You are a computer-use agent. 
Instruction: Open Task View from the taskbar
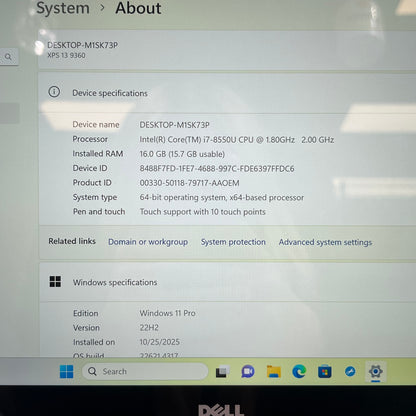pyautogui.click(x=222, y=371)
